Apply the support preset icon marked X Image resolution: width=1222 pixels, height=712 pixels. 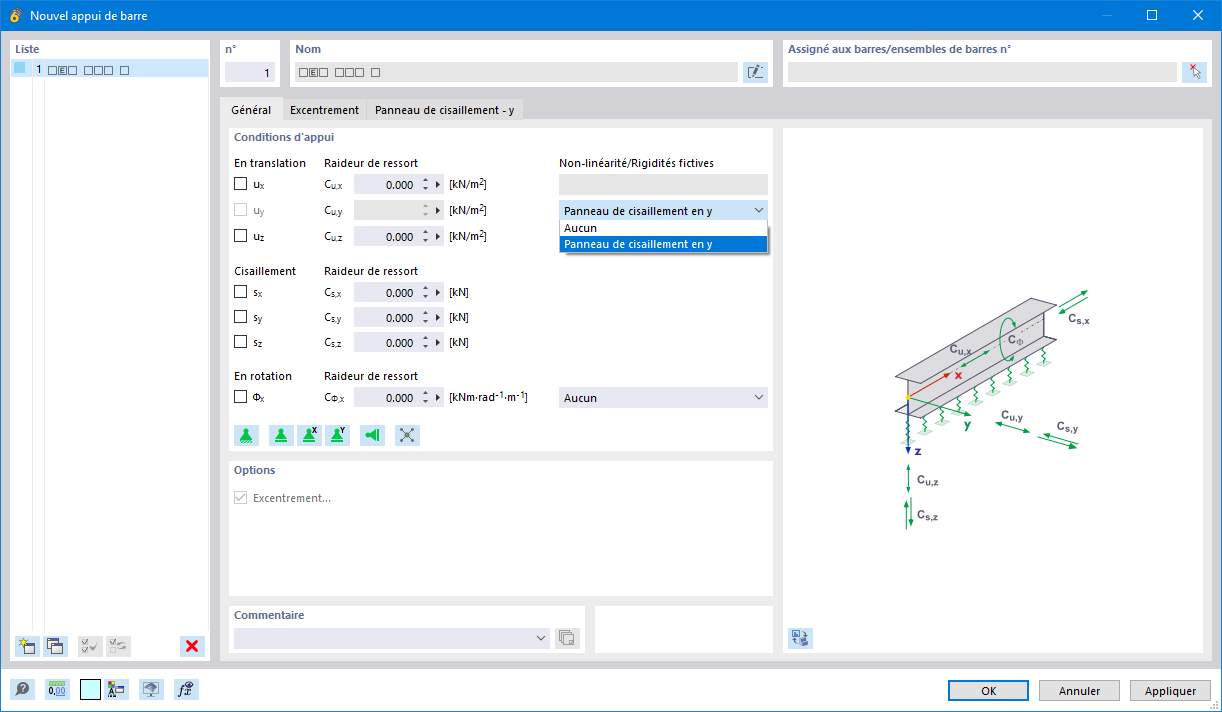pyautogui.click(x=310, y=435)
